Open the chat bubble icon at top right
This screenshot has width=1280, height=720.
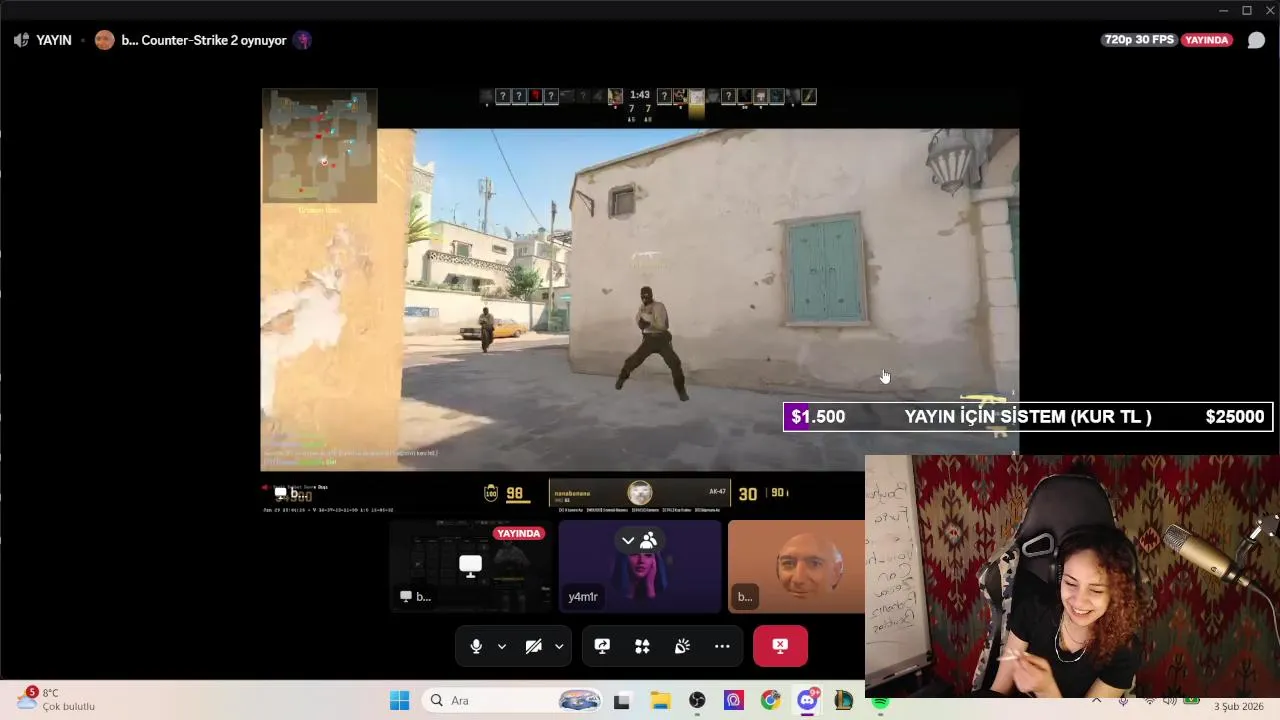tap(1257, 40)
